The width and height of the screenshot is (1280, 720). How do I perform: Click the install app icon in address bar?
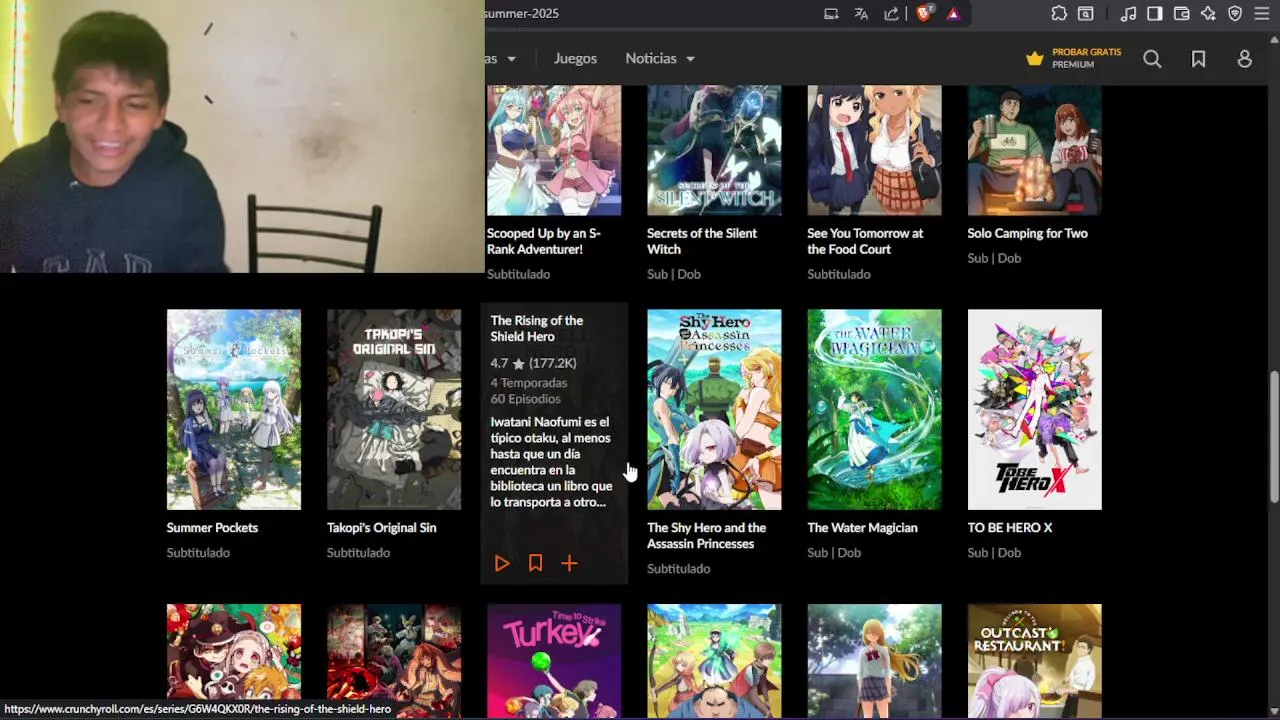click(831, 14)
